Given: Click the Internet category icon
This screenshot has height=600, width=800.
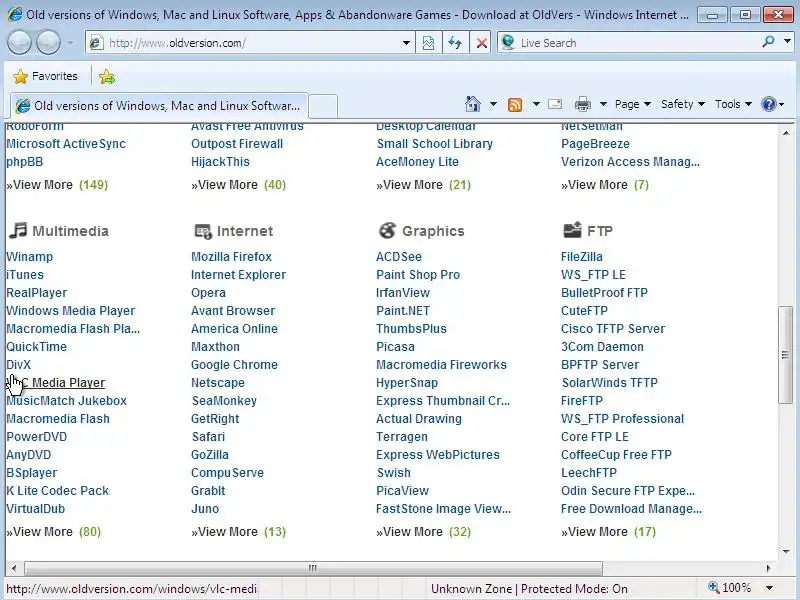Looking at the screenshot, I should 203,231.
